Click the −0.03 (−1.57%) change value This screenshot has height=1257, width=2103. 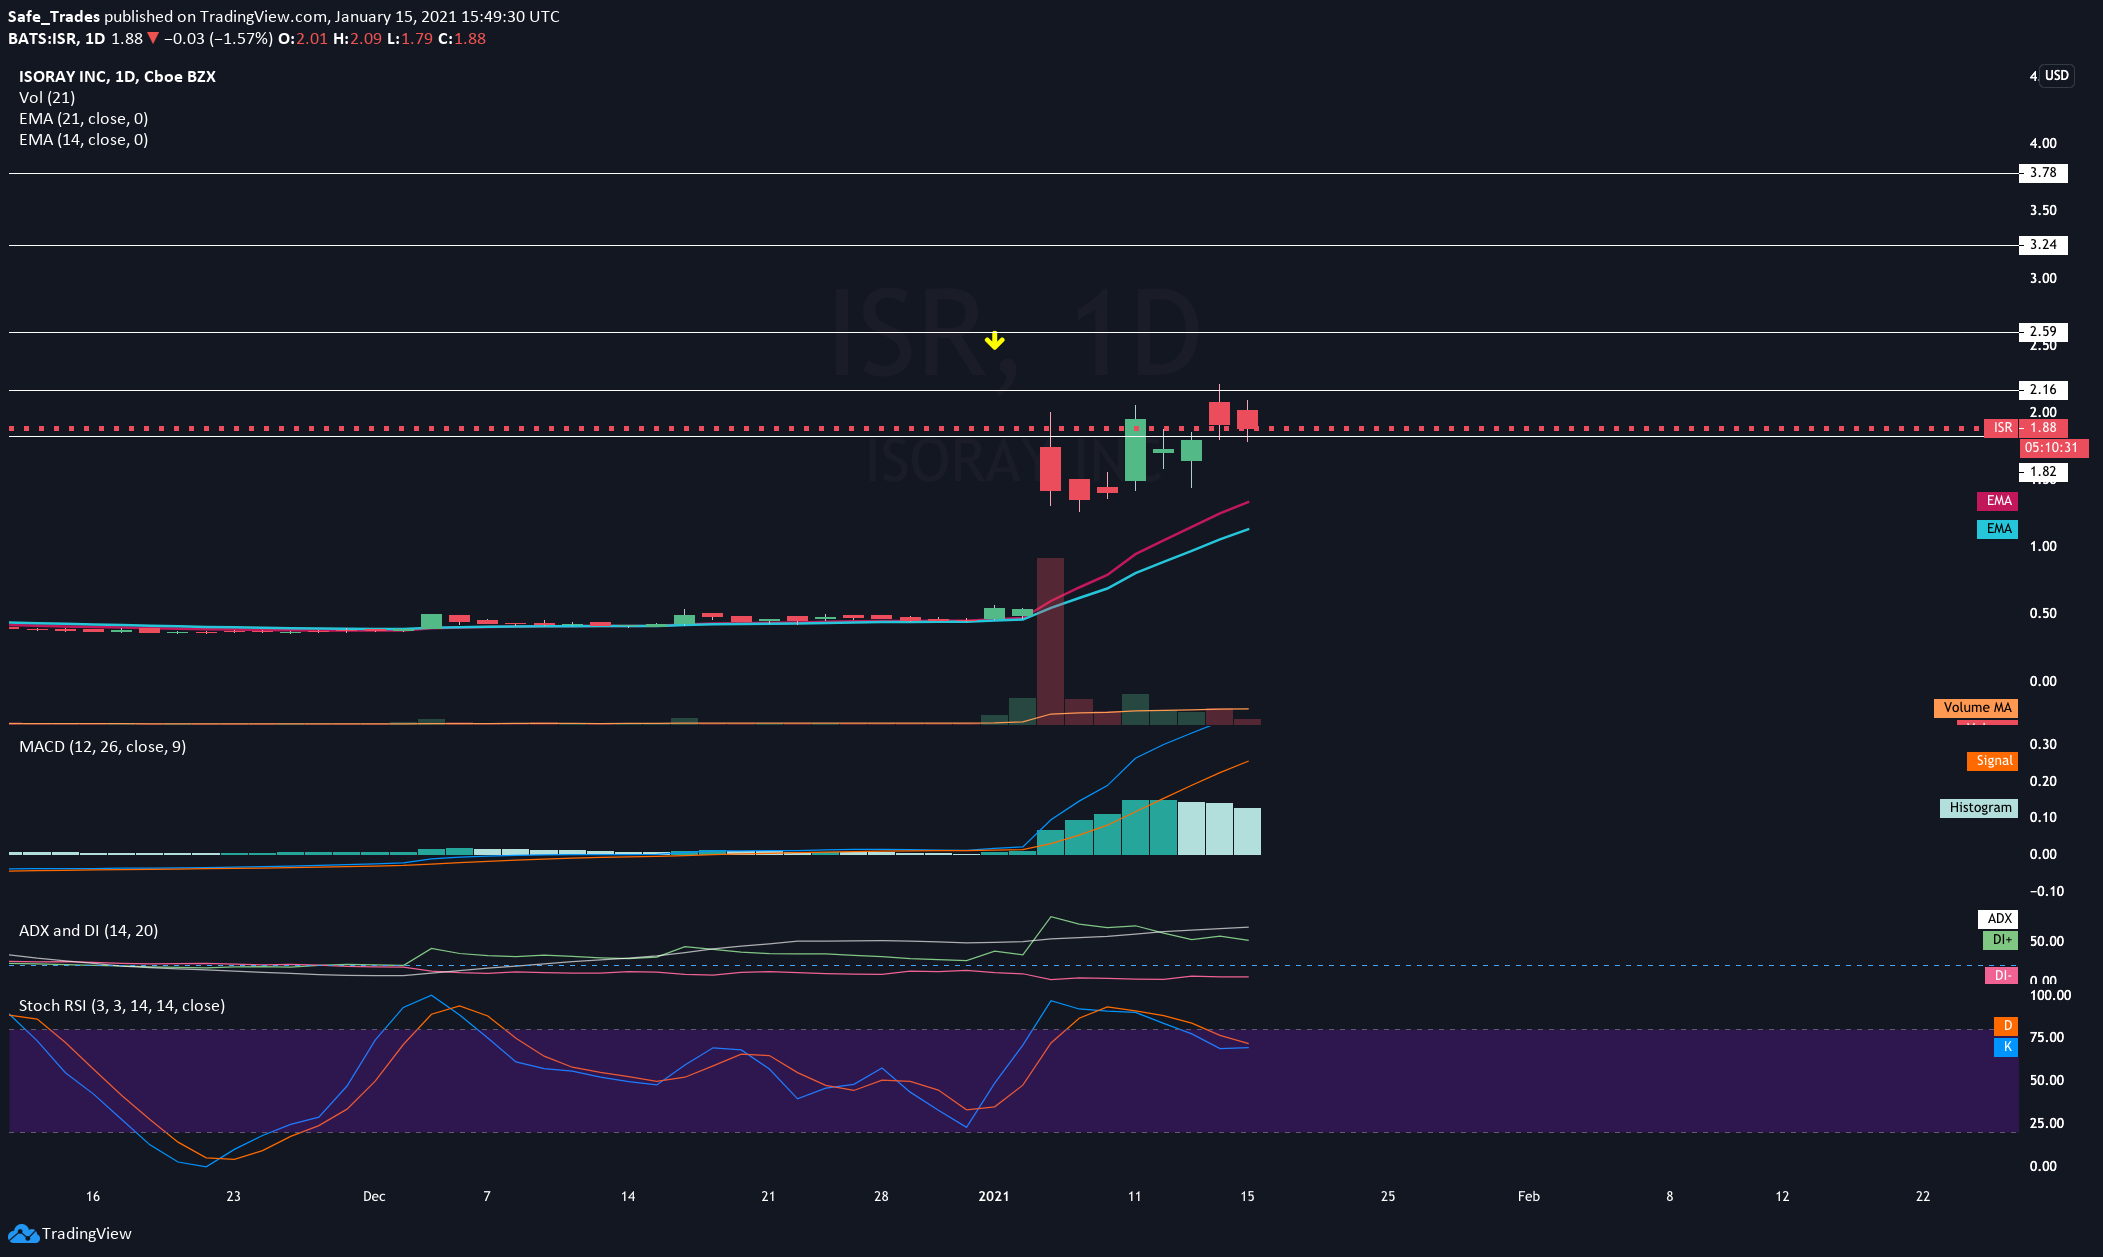pyautogui.click(x=218, y=39)
